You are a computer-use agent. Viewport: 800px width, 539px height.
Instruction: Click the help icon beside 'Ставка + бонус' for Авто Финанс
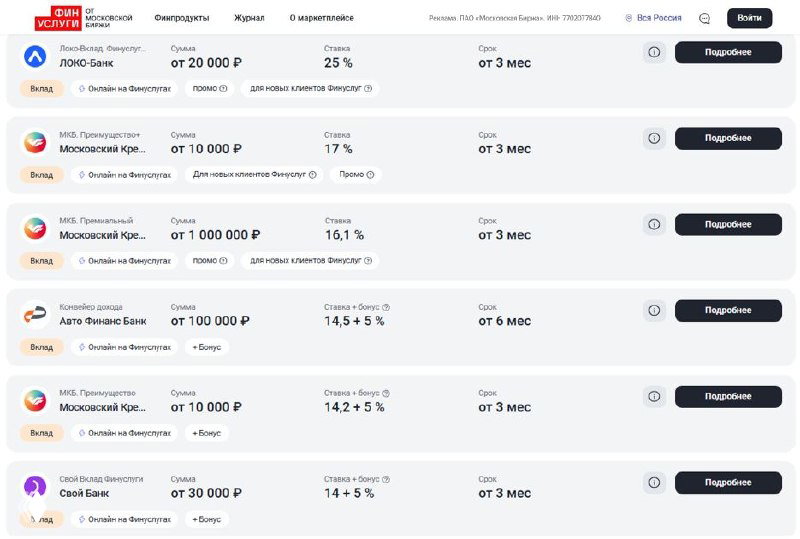(x=386, y=307)
